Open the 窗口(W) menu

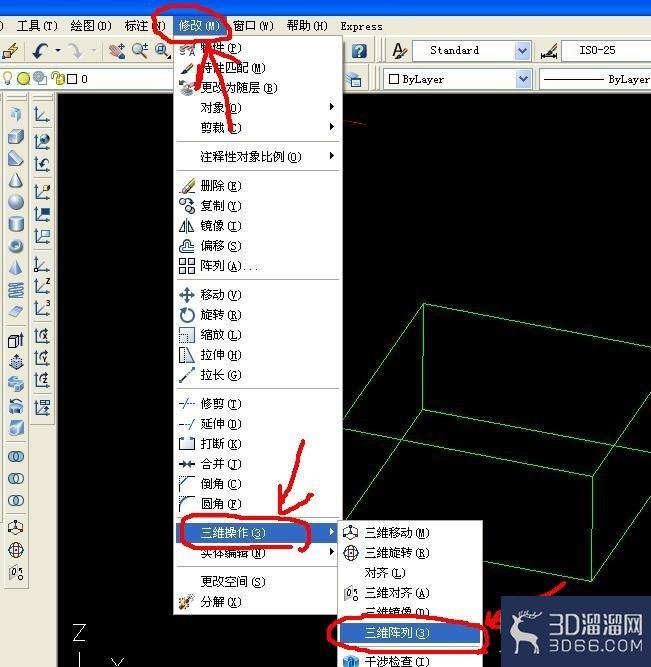[x=253, y=26]
